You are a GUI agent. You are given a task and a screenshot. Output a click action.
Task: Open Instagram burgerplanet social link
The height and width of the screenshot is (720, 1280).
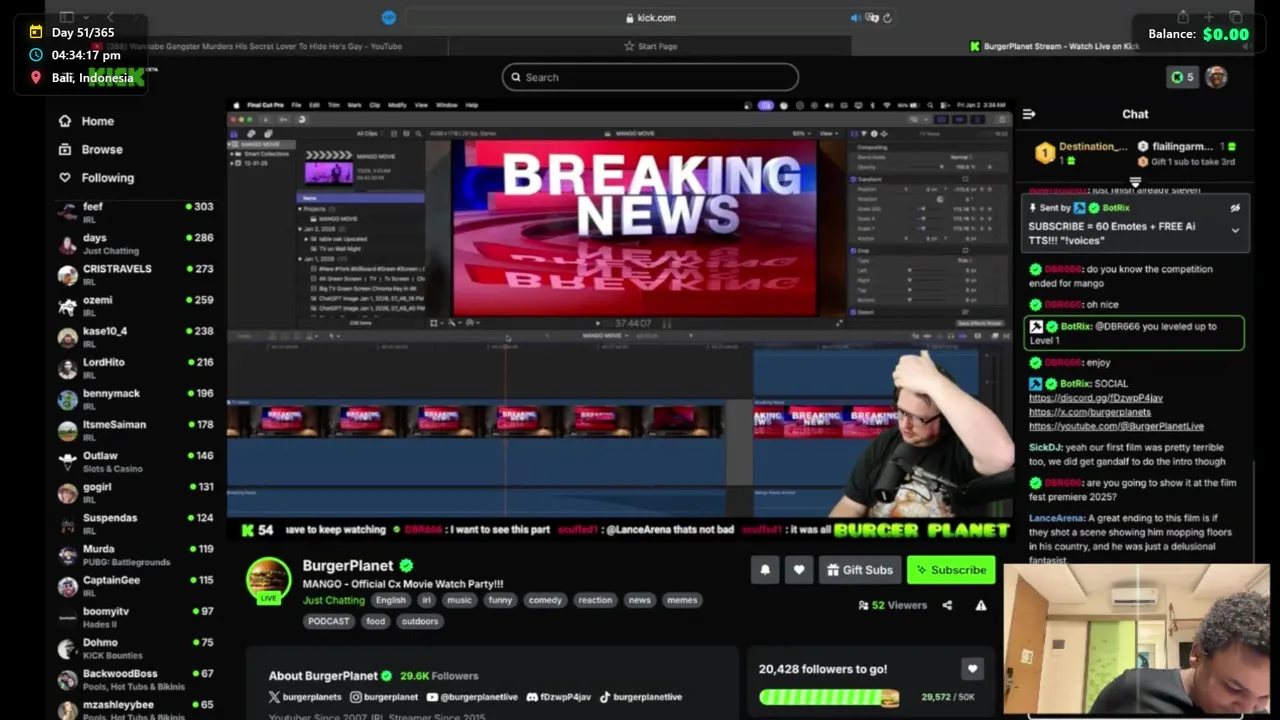tap(384, 697)
